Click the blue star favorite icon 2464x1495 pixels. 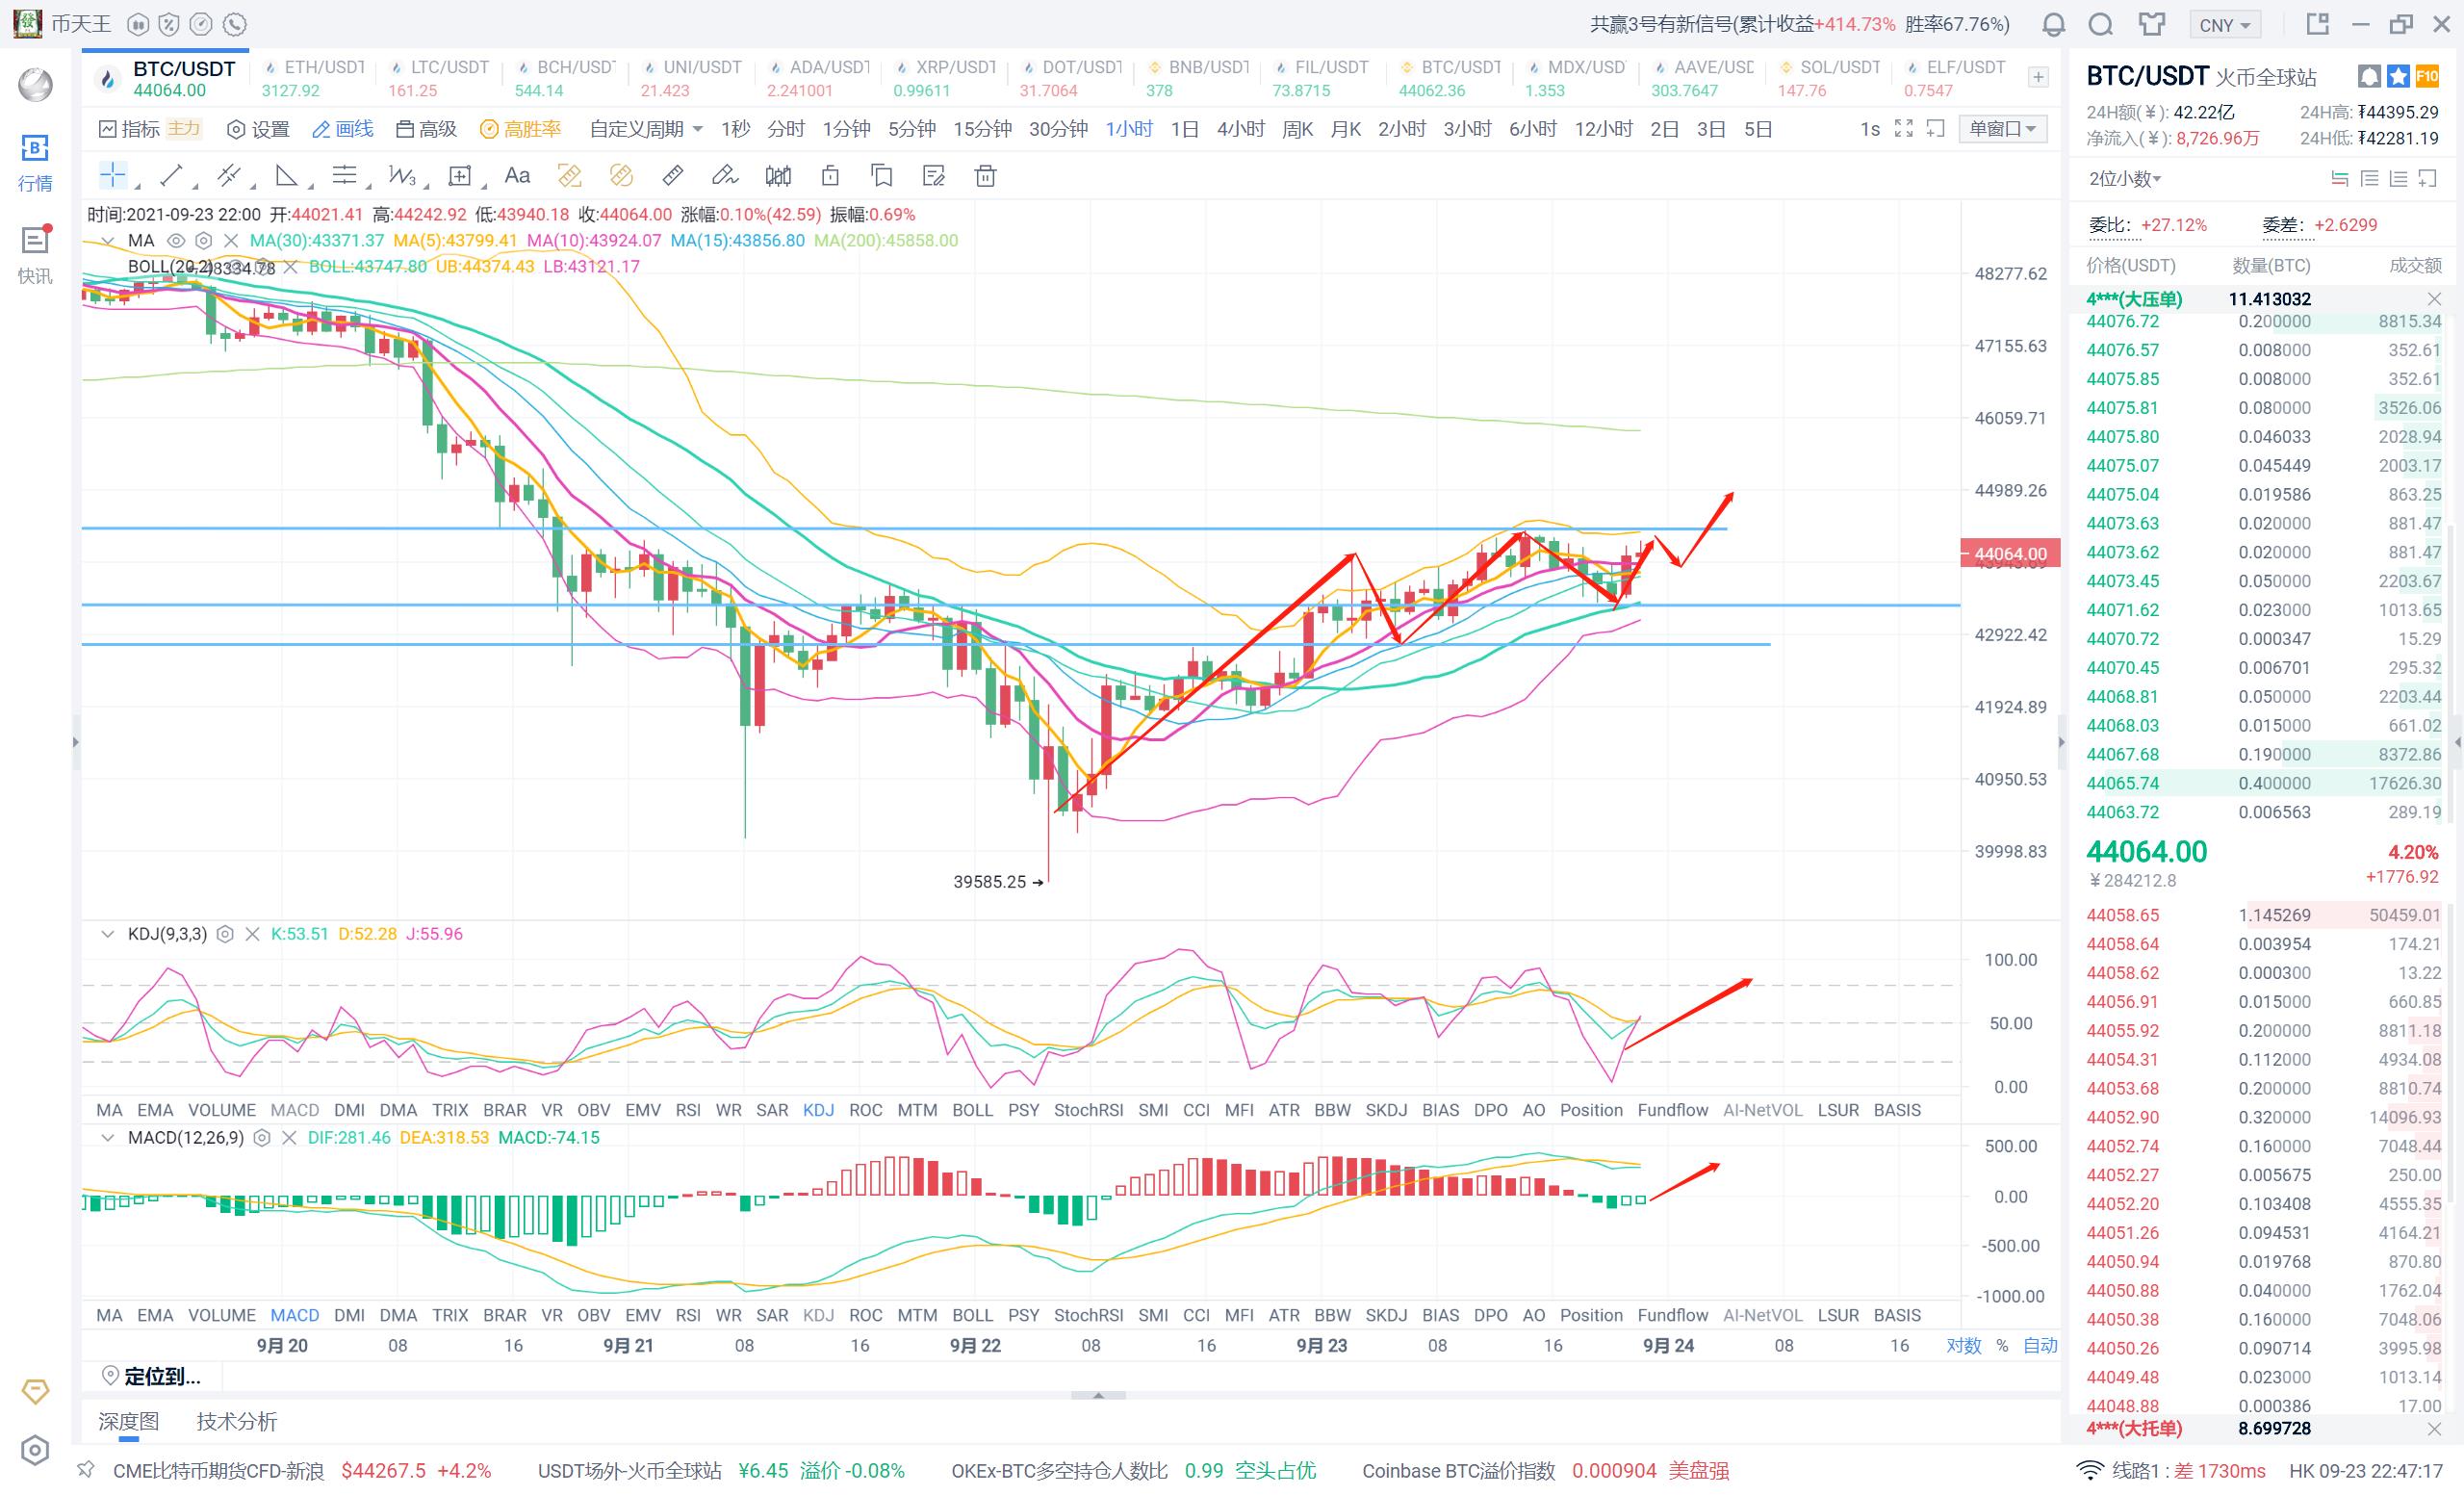point(2398,76)
